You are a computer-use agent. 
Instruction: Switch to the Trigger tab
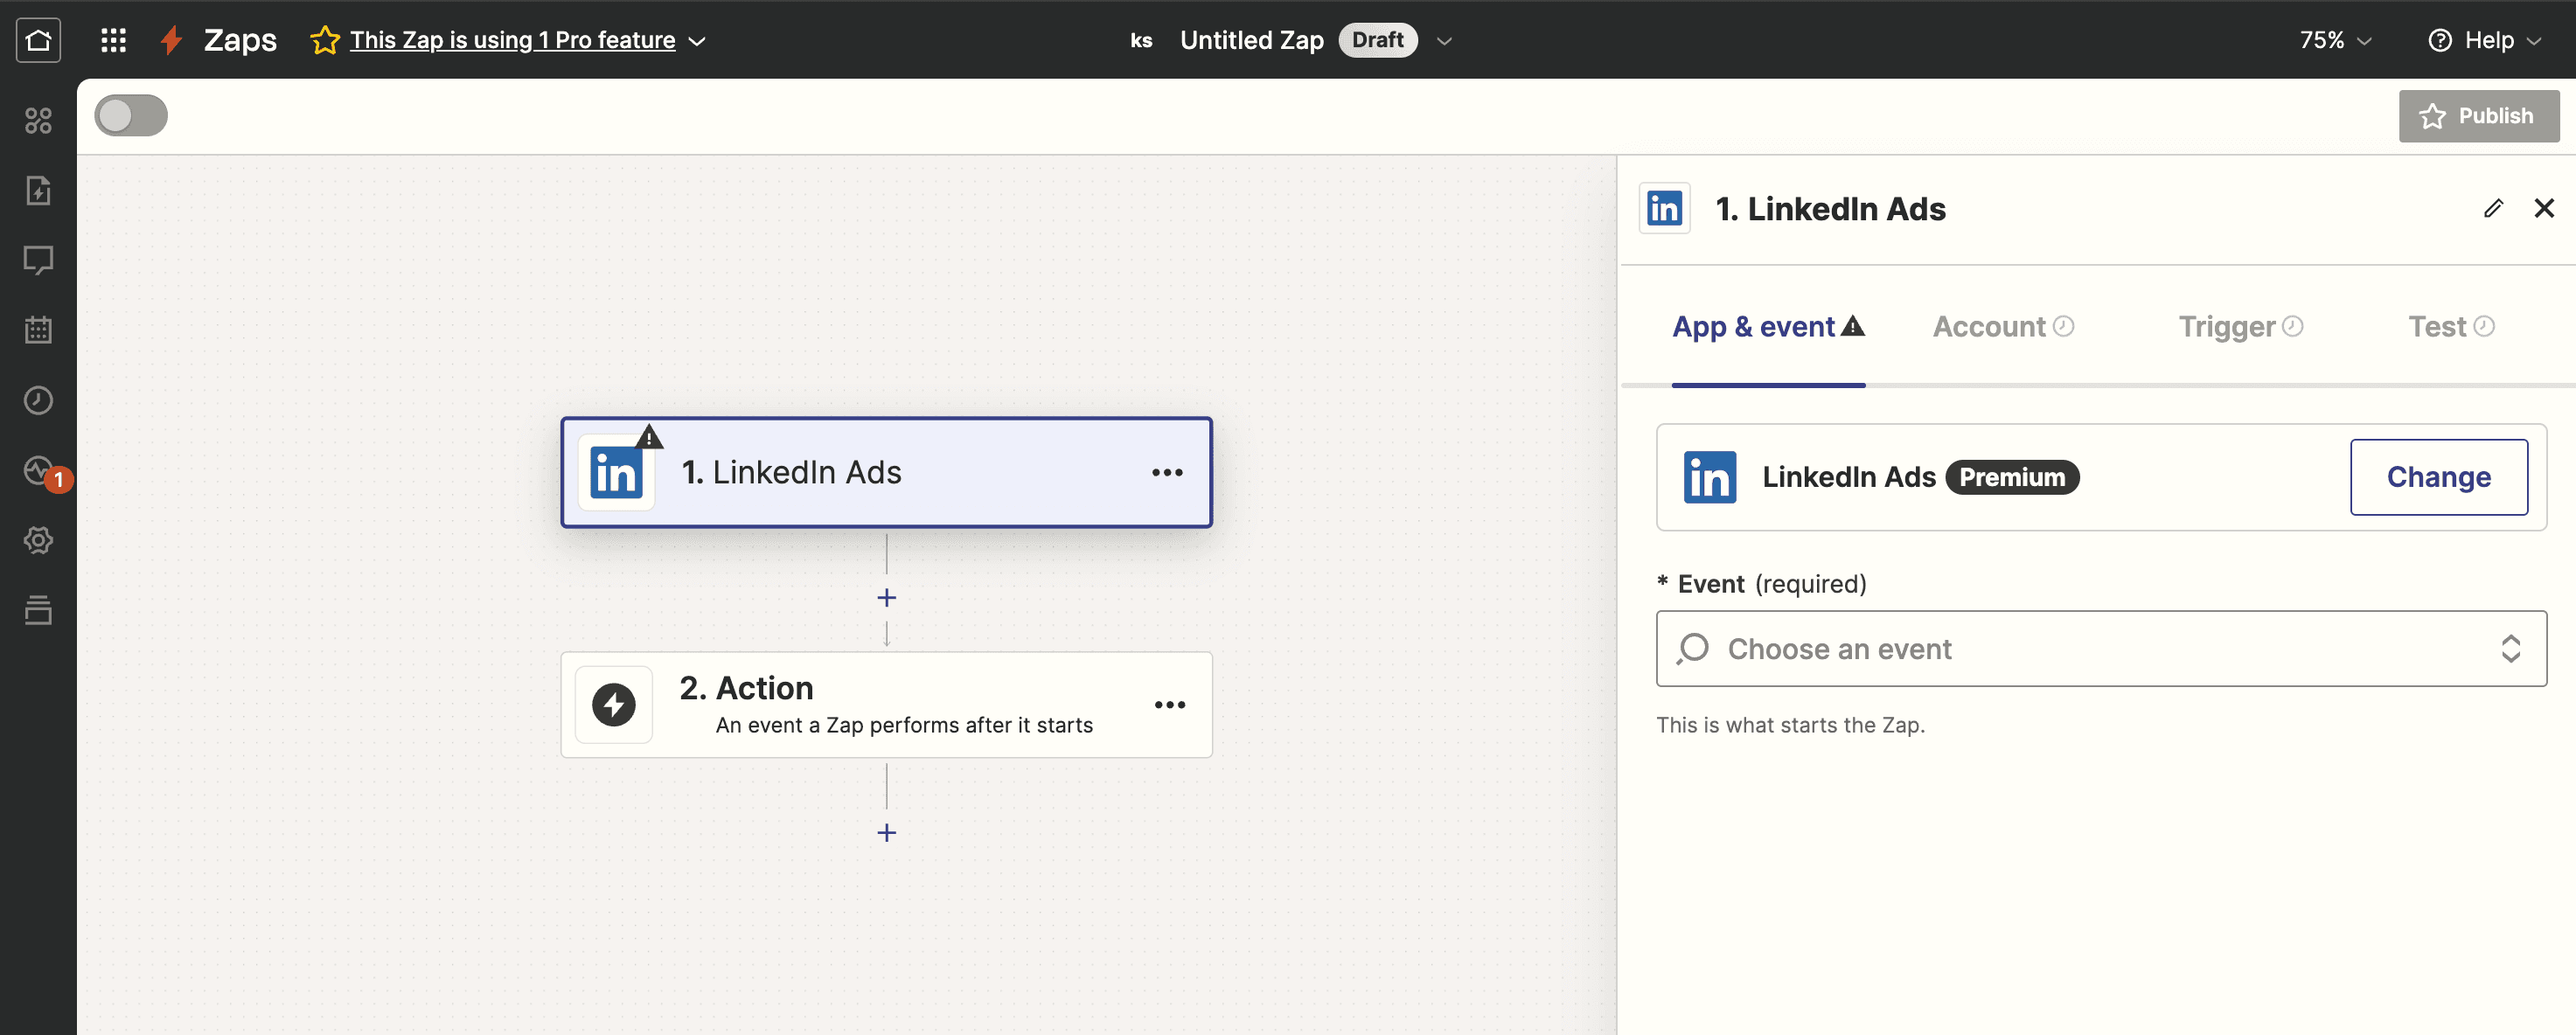pos(2241,327)
